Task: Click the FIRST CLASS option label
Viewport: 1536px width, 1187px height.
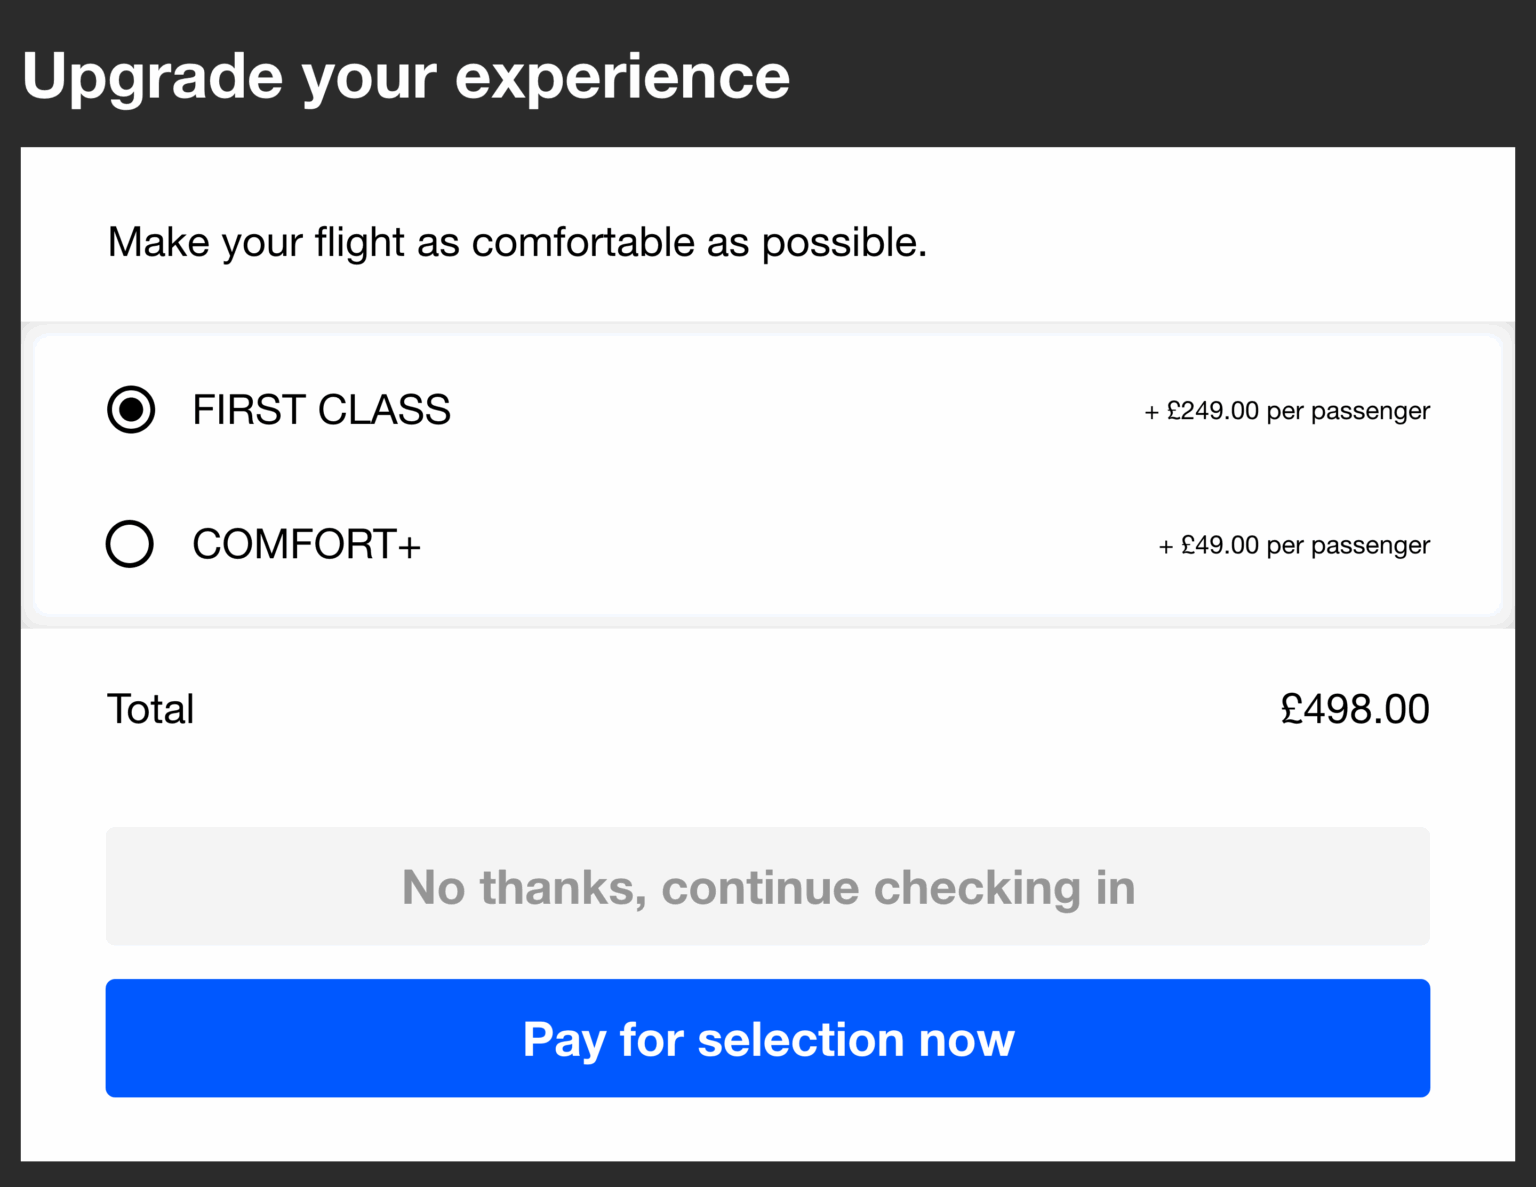Action: (321, 410)
